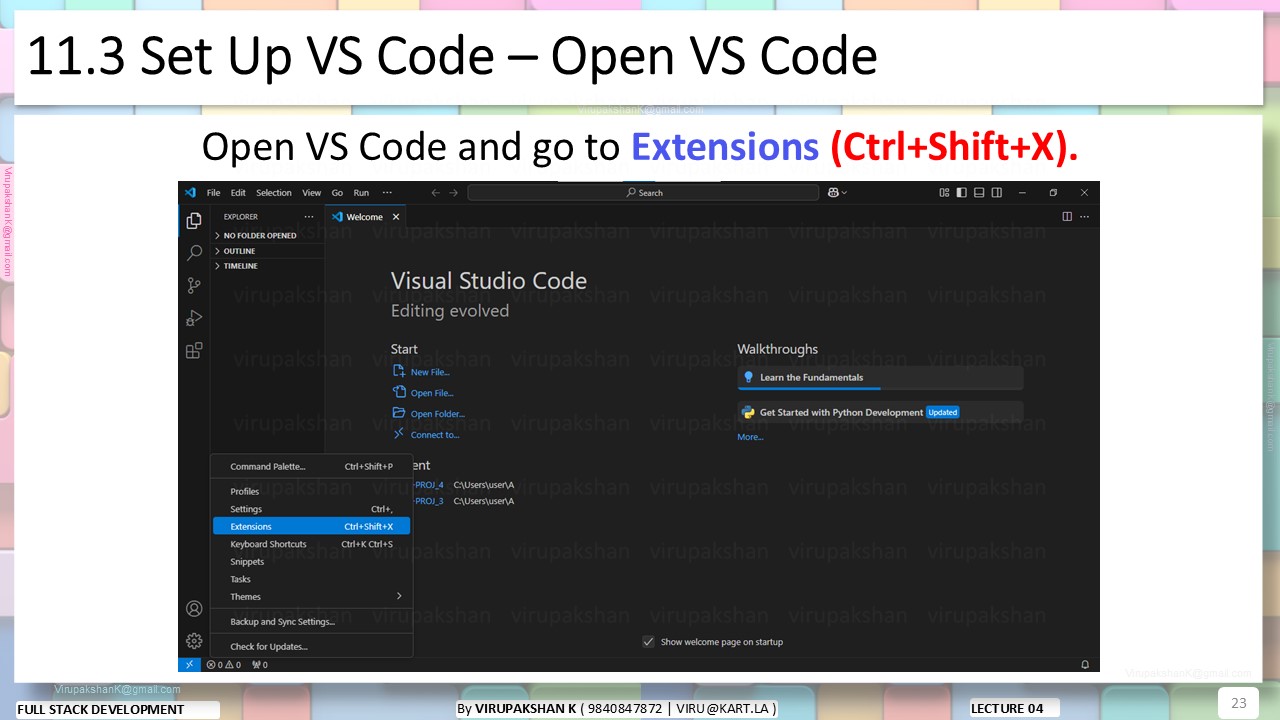
Task: Click the Open Folder link
Action: (x=438, y=414)
